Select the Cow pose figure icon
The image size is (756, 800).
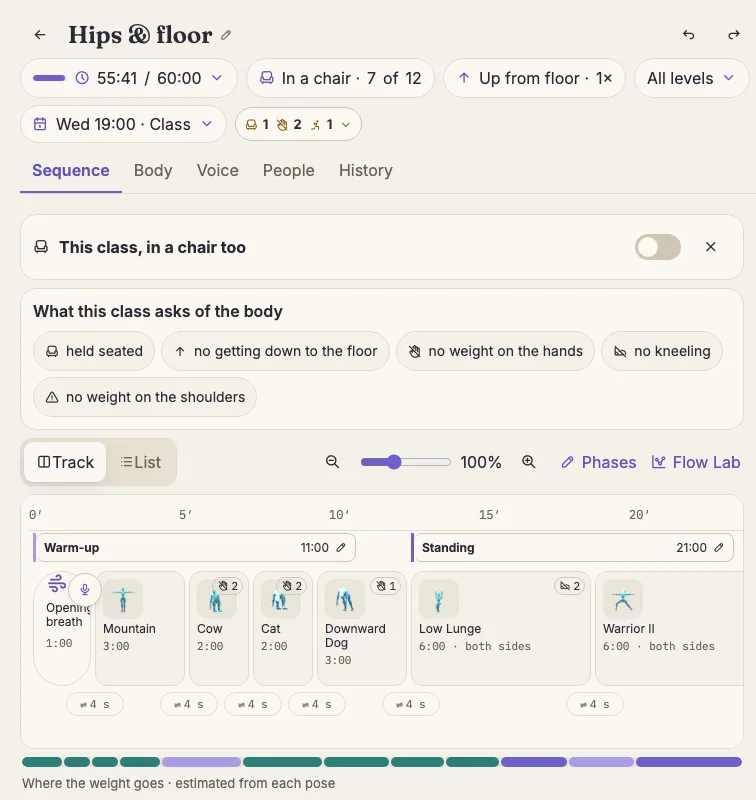216,600
